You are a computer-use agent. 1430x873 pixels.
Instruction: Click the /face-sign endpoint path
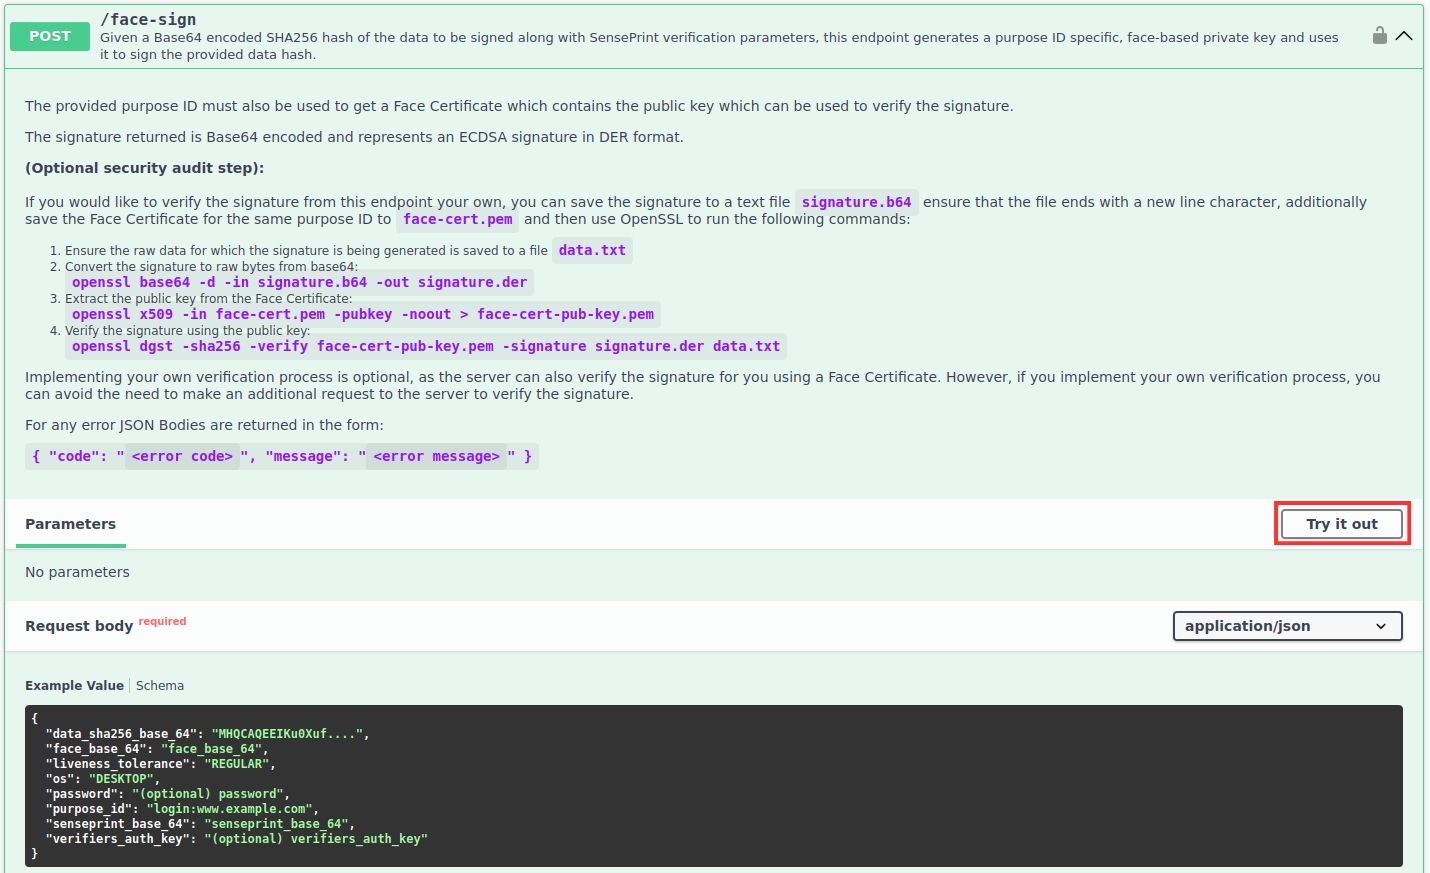coord(148,19)
